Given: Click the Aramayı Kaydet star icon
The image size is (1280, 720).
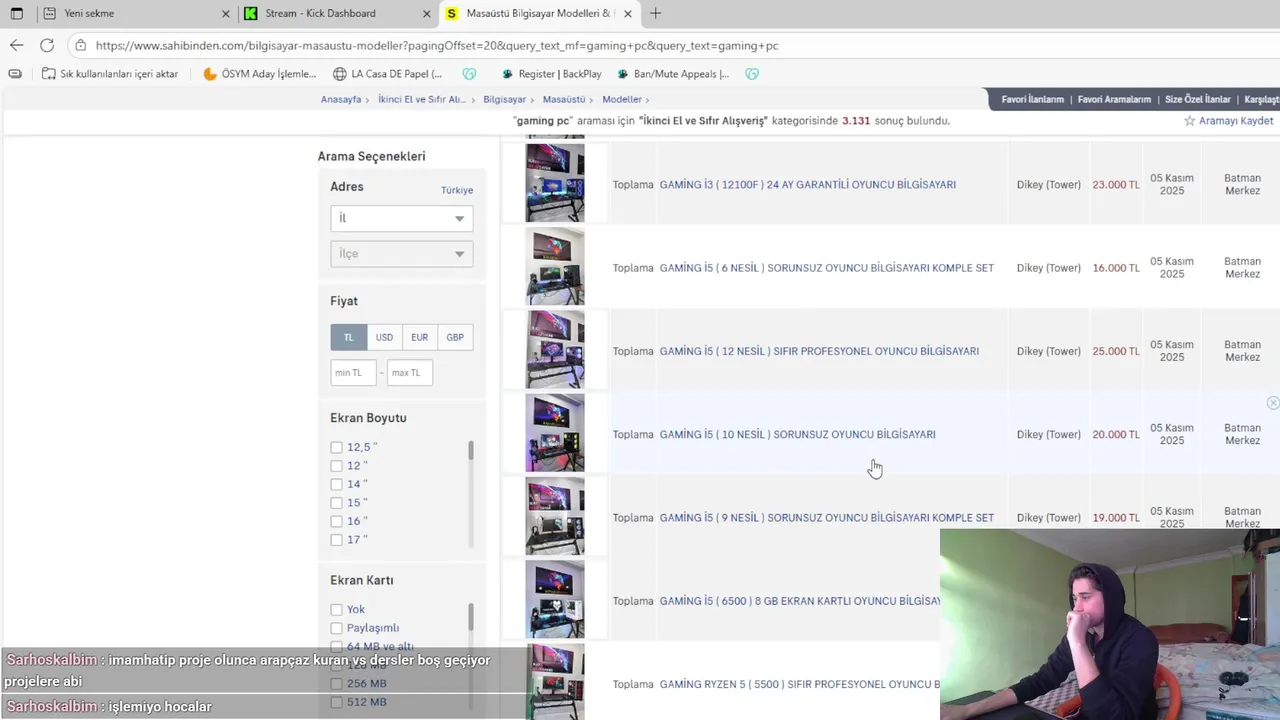Looking at the screenshot, I should coord(1189,121).
